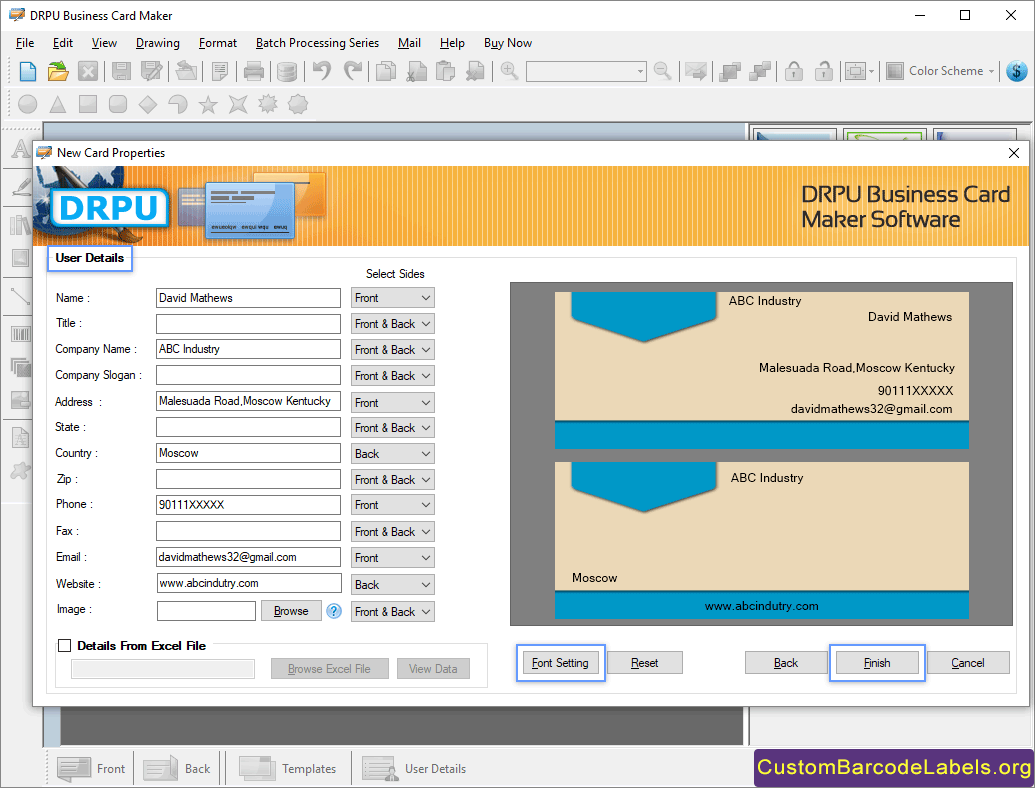Image resolution: width=1035 pixels, height=788 pixels.
Task: Open the Website side dropdown
Action: point(393,585)
